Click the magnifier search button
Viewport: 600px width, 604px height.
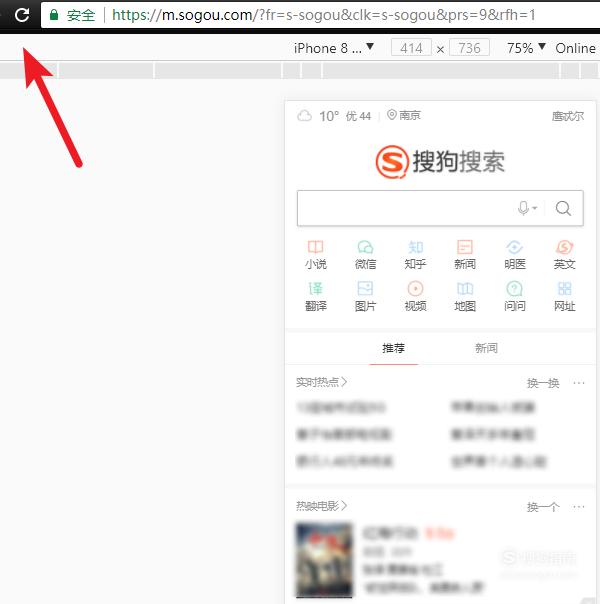tap(563, 208)
